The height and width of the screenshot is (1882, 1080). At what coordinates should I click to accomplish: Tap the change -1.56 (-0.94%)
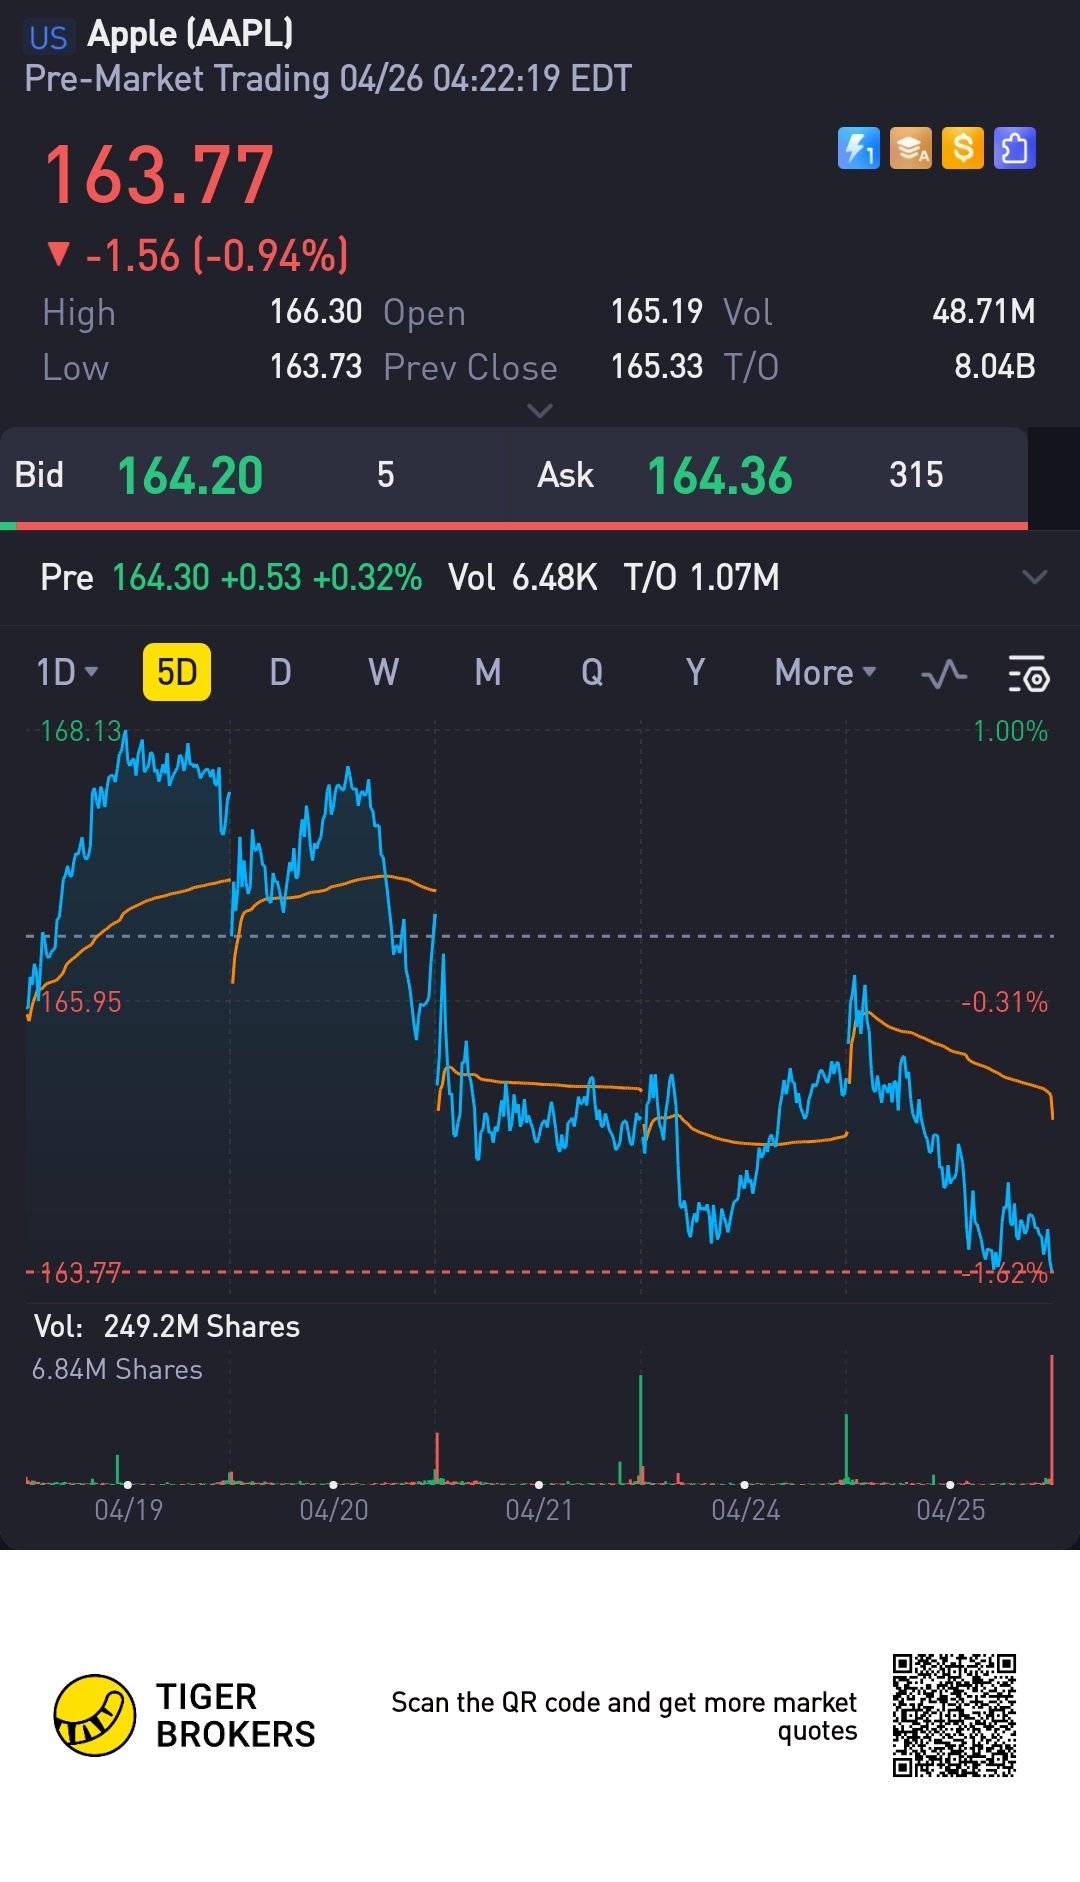[199, 256]
